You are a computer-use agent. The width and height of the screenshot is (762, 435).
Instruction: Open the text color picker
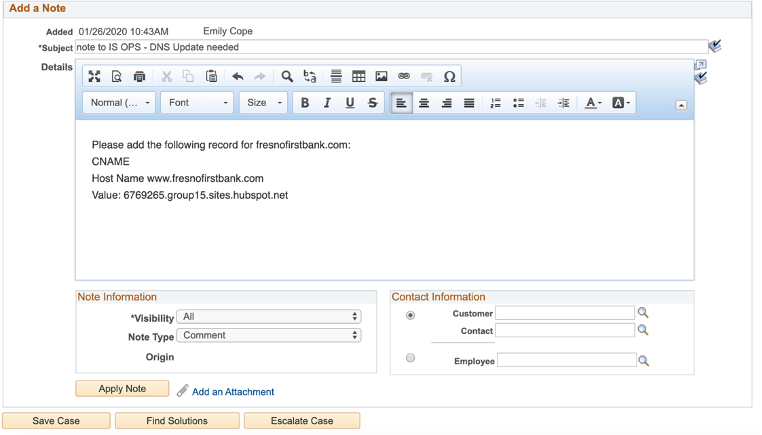click(x=593, y=103)
